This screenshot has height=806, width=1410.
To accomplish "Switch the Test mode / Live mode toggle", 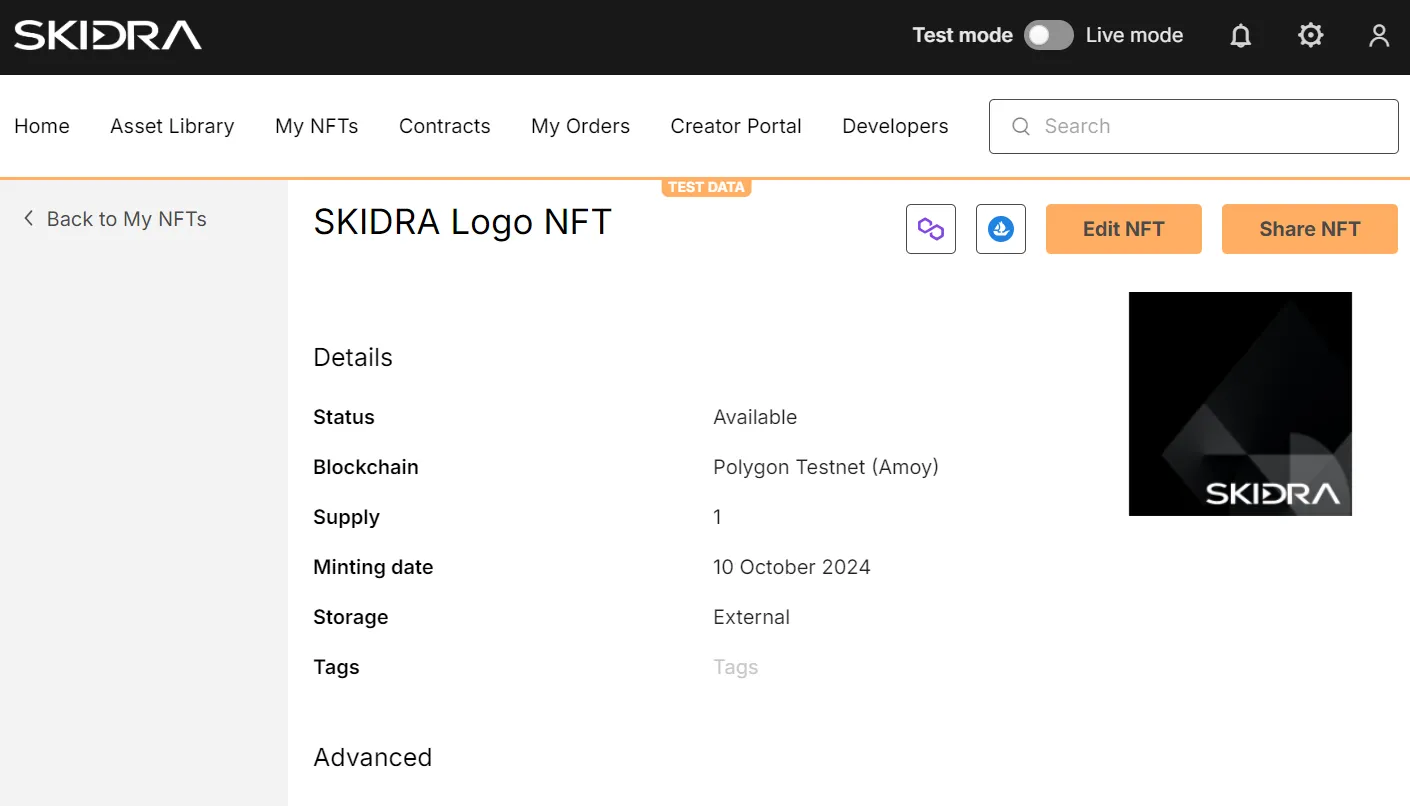I will coord(1049,35).
